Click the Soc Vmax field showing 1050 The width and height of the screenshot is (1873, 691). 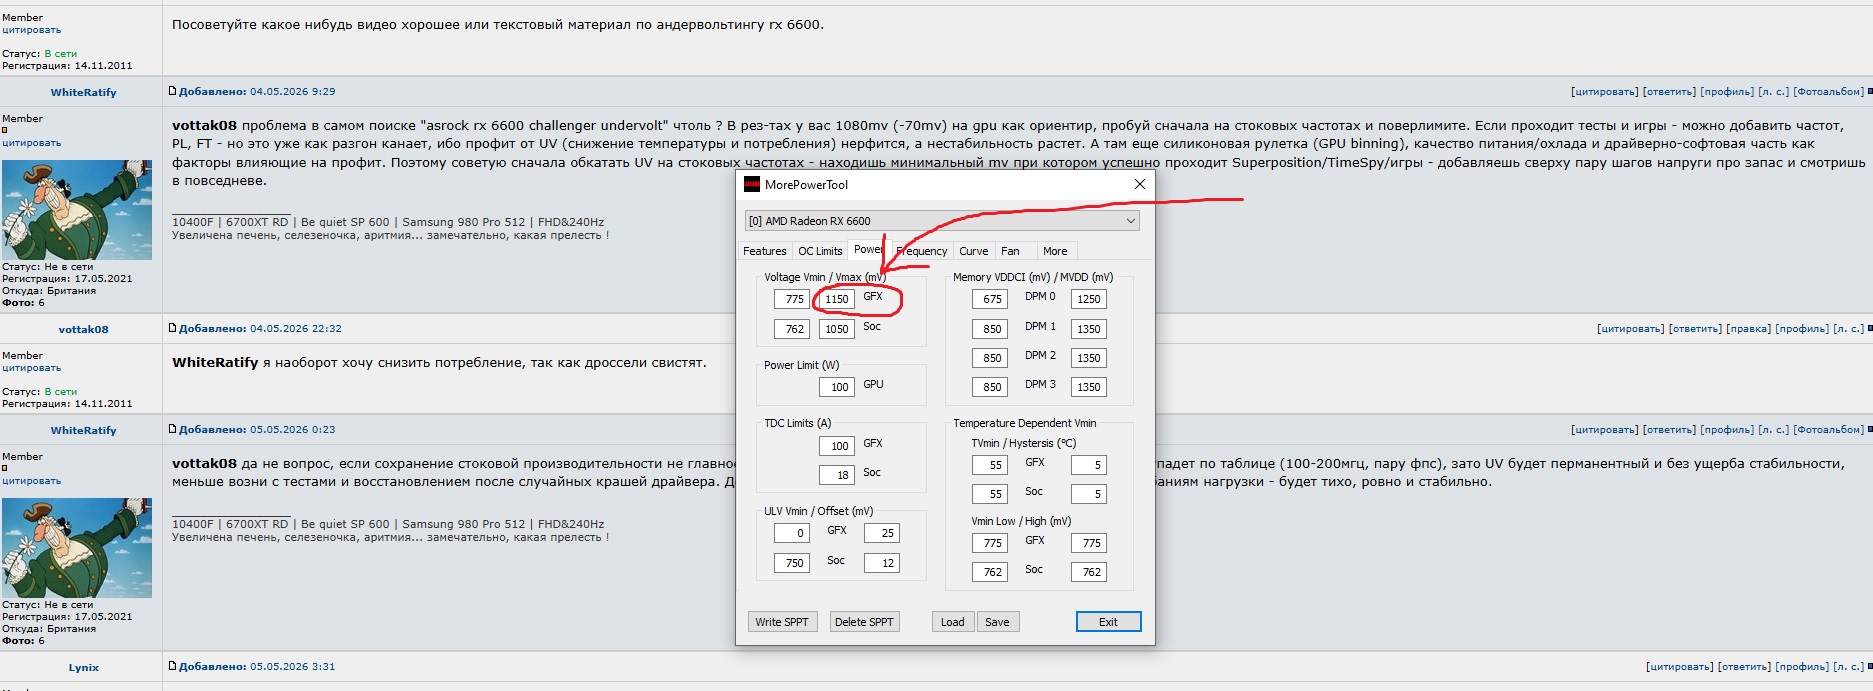[x=837, y=329]
